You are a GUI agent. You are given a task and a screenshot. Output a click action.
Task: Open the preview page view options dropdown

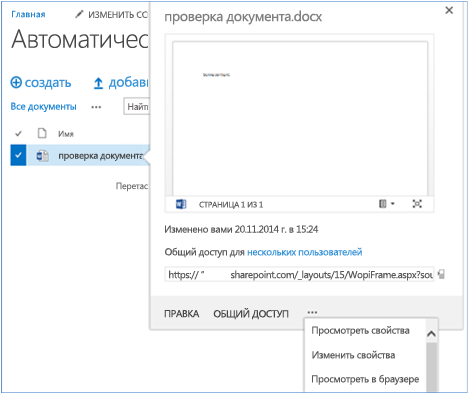[x=387, y=204]
